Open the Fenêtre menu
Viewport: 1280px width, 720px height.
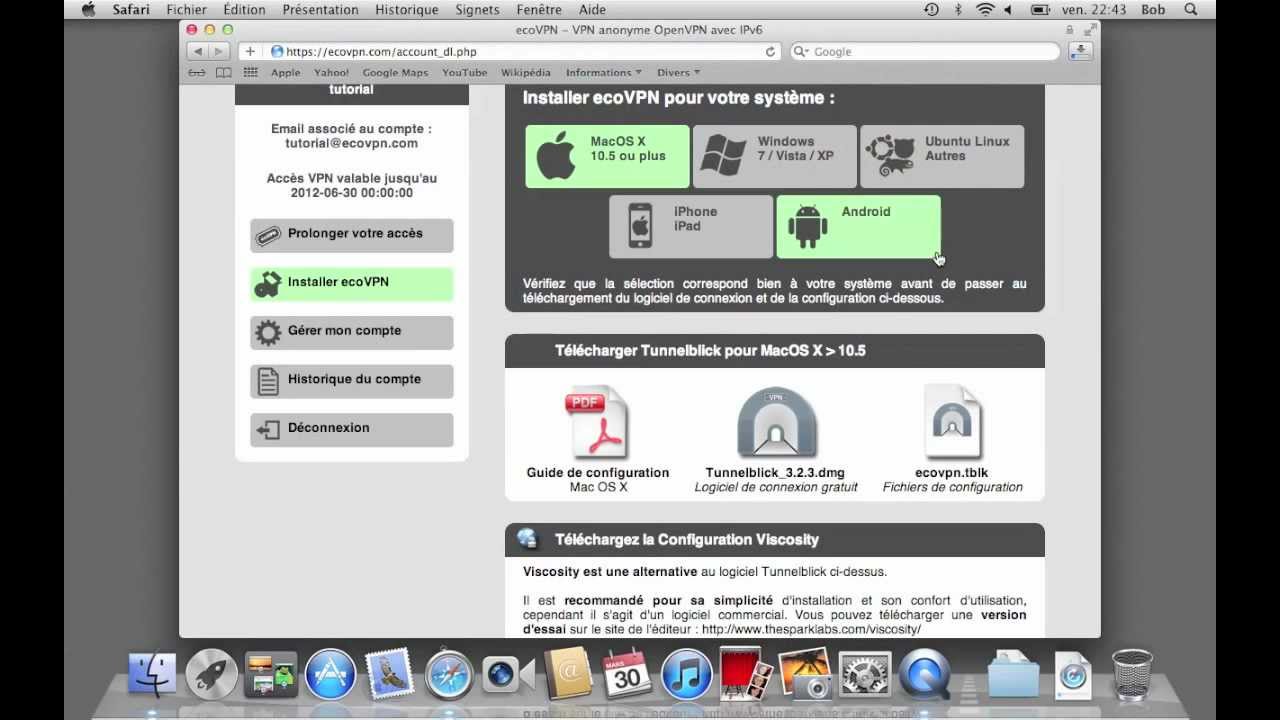(539, 9)
